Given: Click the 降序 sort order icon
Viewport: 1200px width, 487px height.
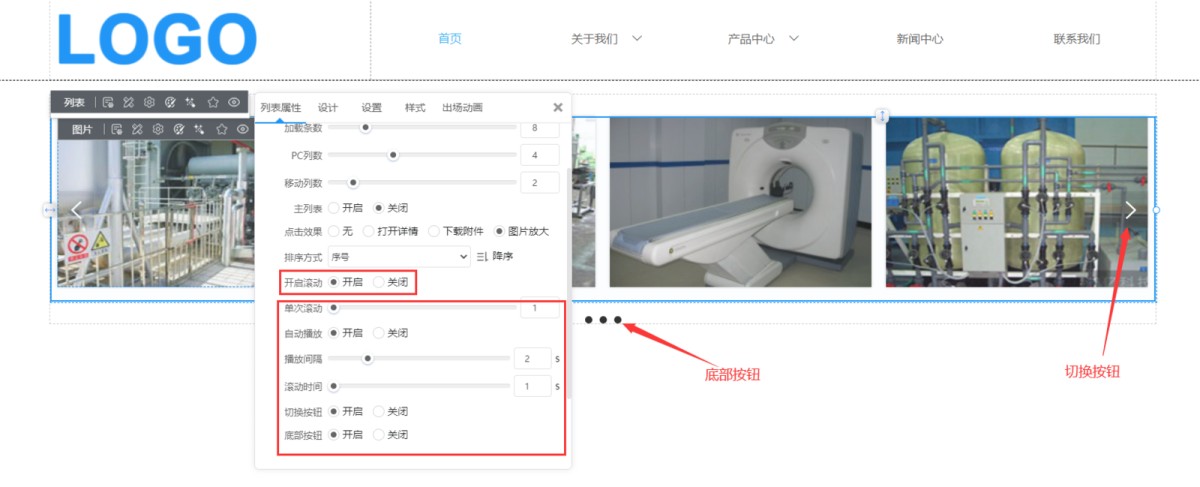Looking at the screenshot, I should (482, 257).
